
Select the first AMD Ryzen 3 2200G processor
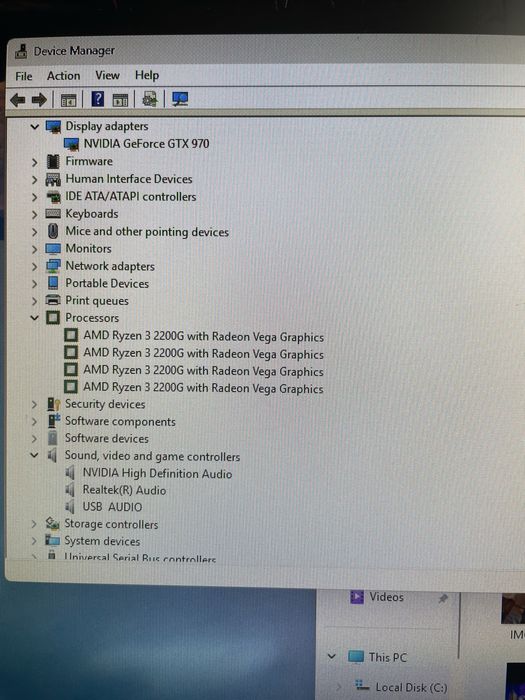[204, 336]
